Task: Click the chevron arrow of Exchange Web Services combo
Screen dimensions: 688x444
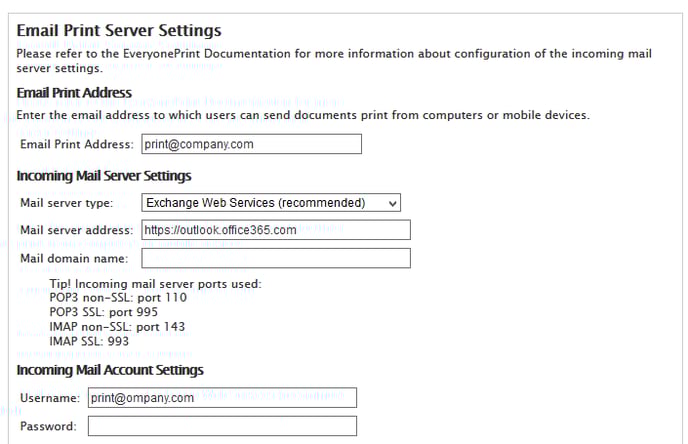Action: click(x=392, y=204)
